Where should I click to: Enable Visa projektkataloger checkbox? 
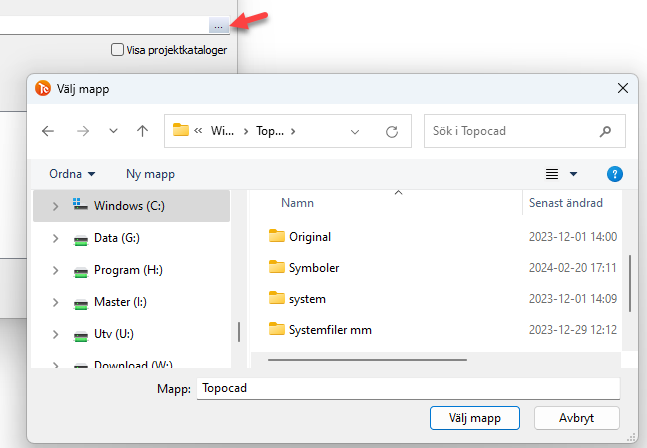[118, 49]
